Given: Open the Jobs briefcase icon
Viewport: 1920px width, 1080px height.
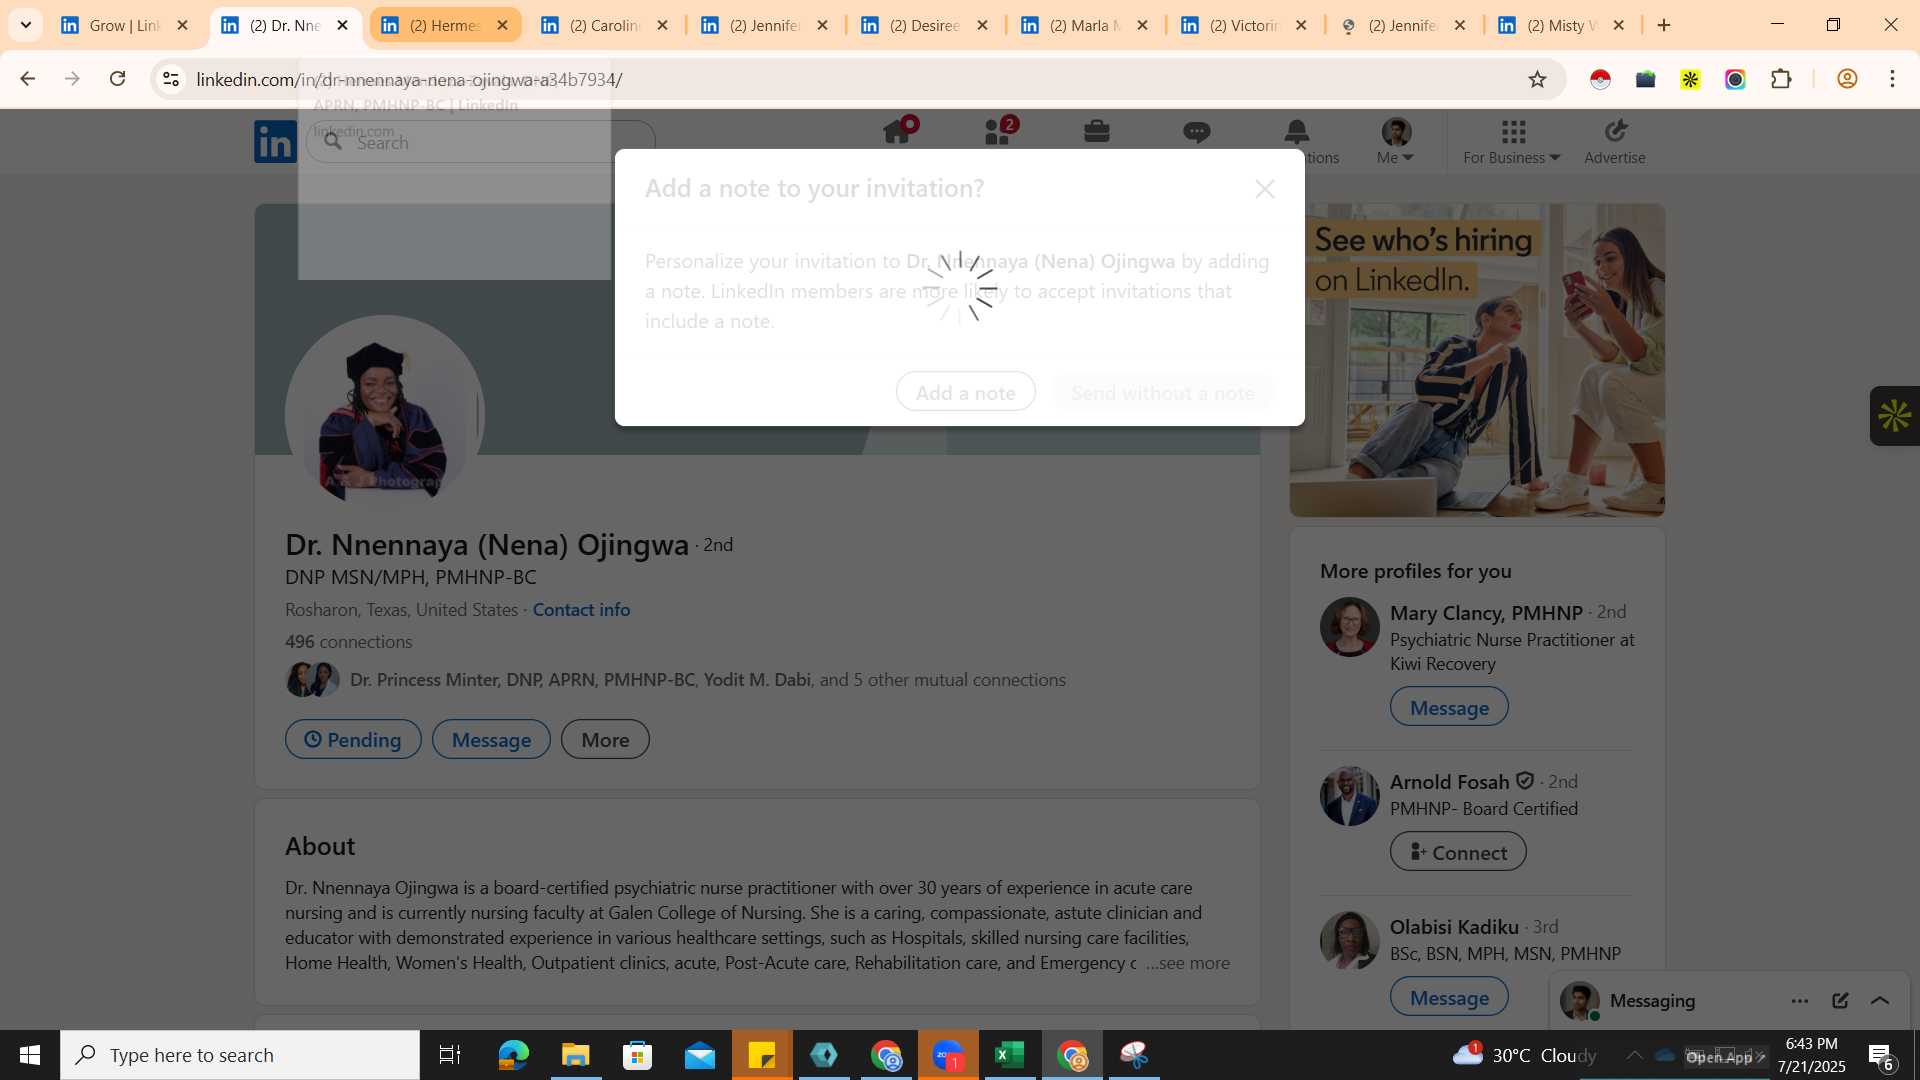Looking at the screenshot, I should pos(1097,132).
